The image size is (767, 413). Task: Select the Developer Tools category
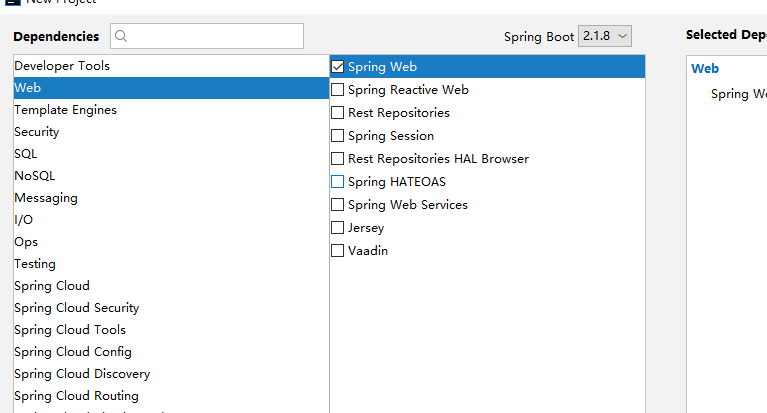pos(171,66)
